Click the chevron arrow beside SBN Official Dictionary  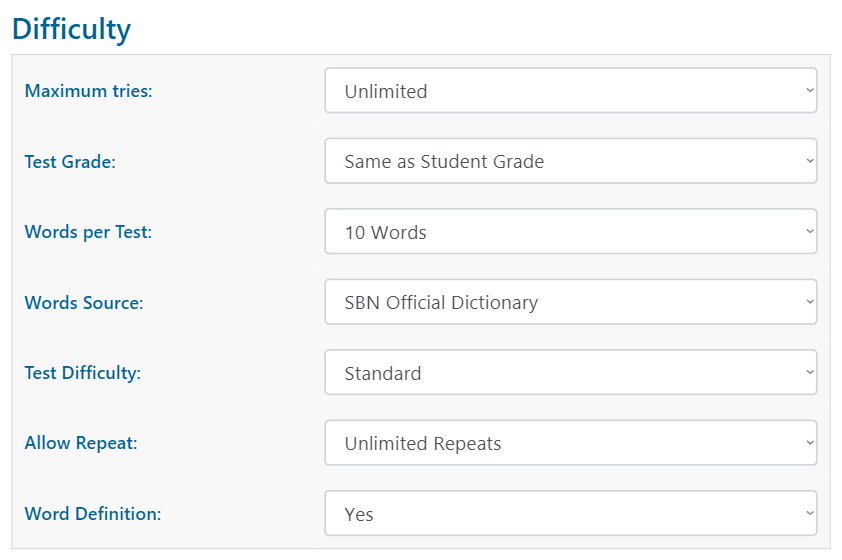(x=808, y=302)
